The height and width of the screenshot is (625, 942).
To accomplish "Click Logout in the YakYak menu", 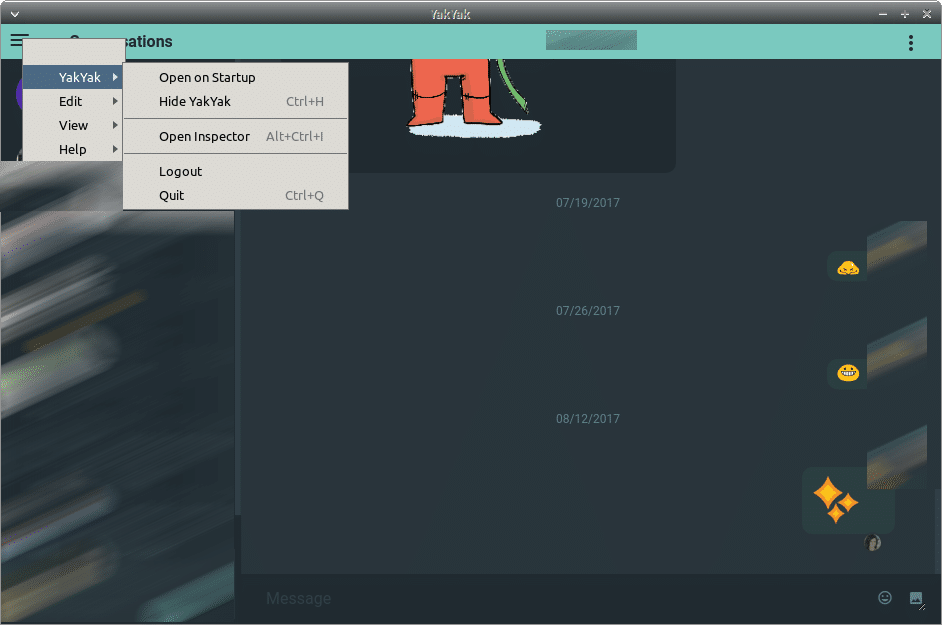I will point(236,171).
